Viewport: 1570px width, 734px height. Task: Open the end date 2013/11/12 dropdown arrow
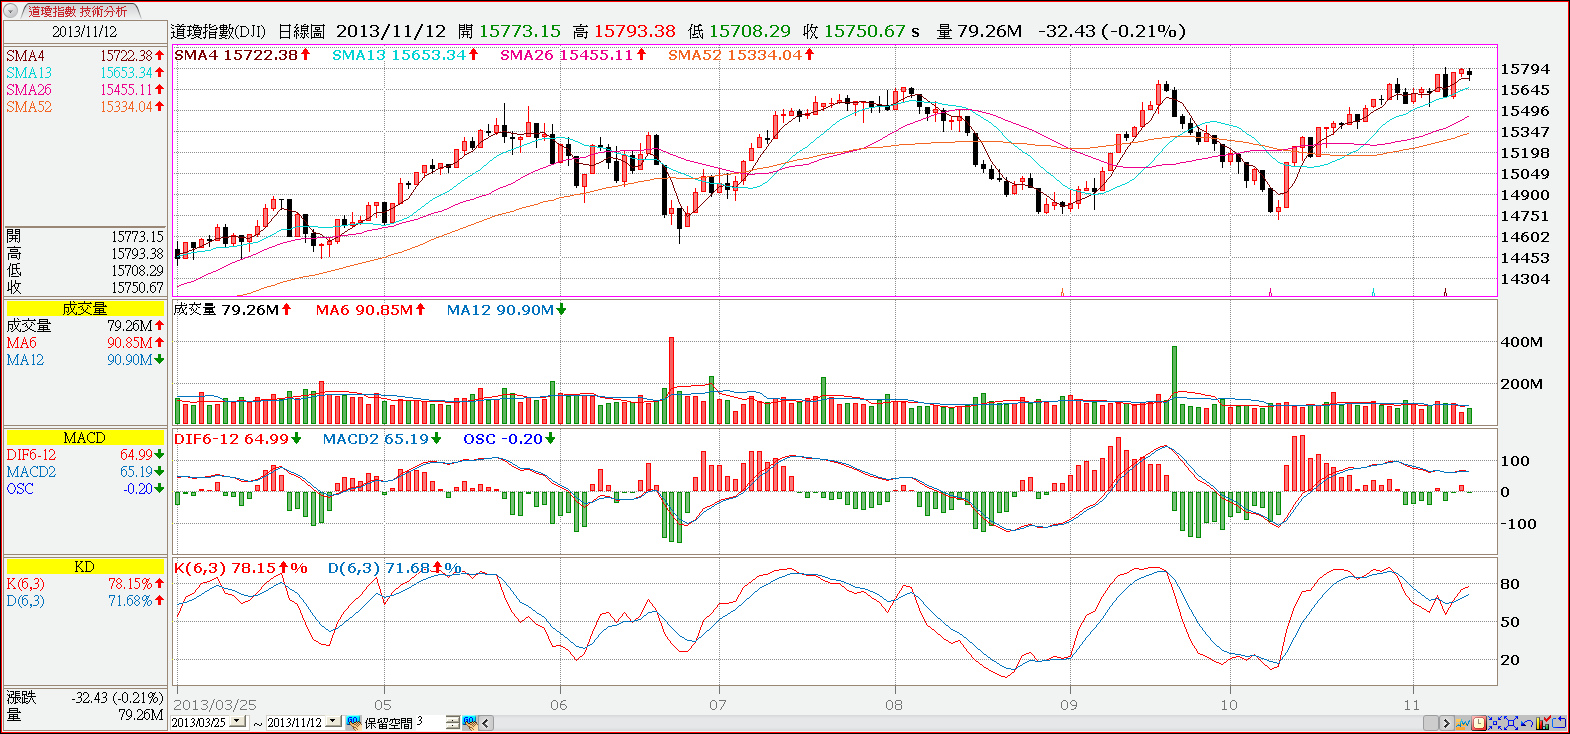click(x=332, y=721)
